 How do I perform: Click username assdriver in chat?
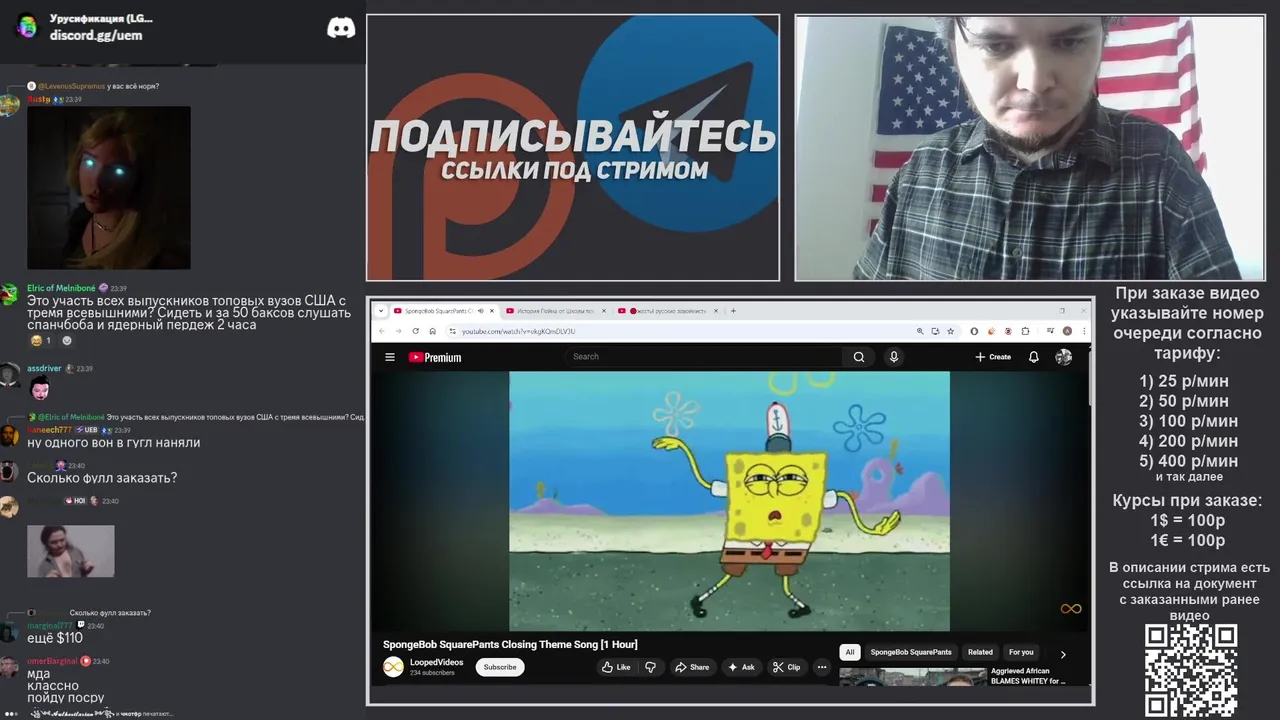tap(44, 368)
